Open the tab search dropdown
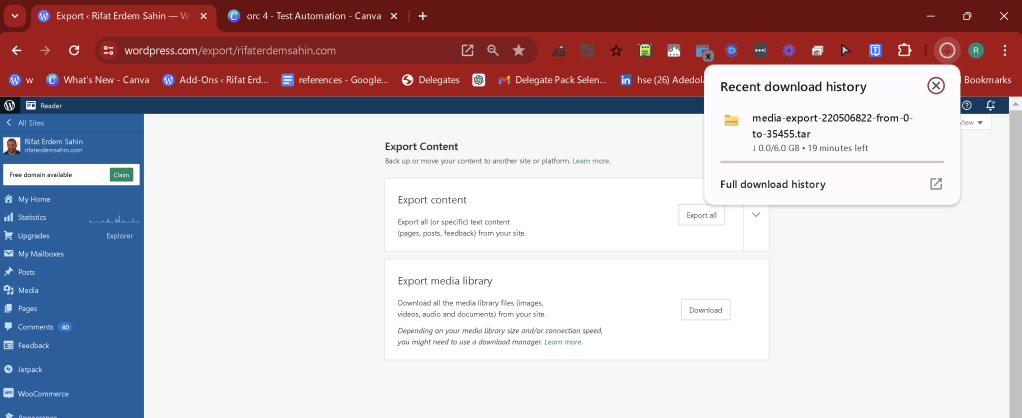1022x418 pixels. (x=14, y=16)
